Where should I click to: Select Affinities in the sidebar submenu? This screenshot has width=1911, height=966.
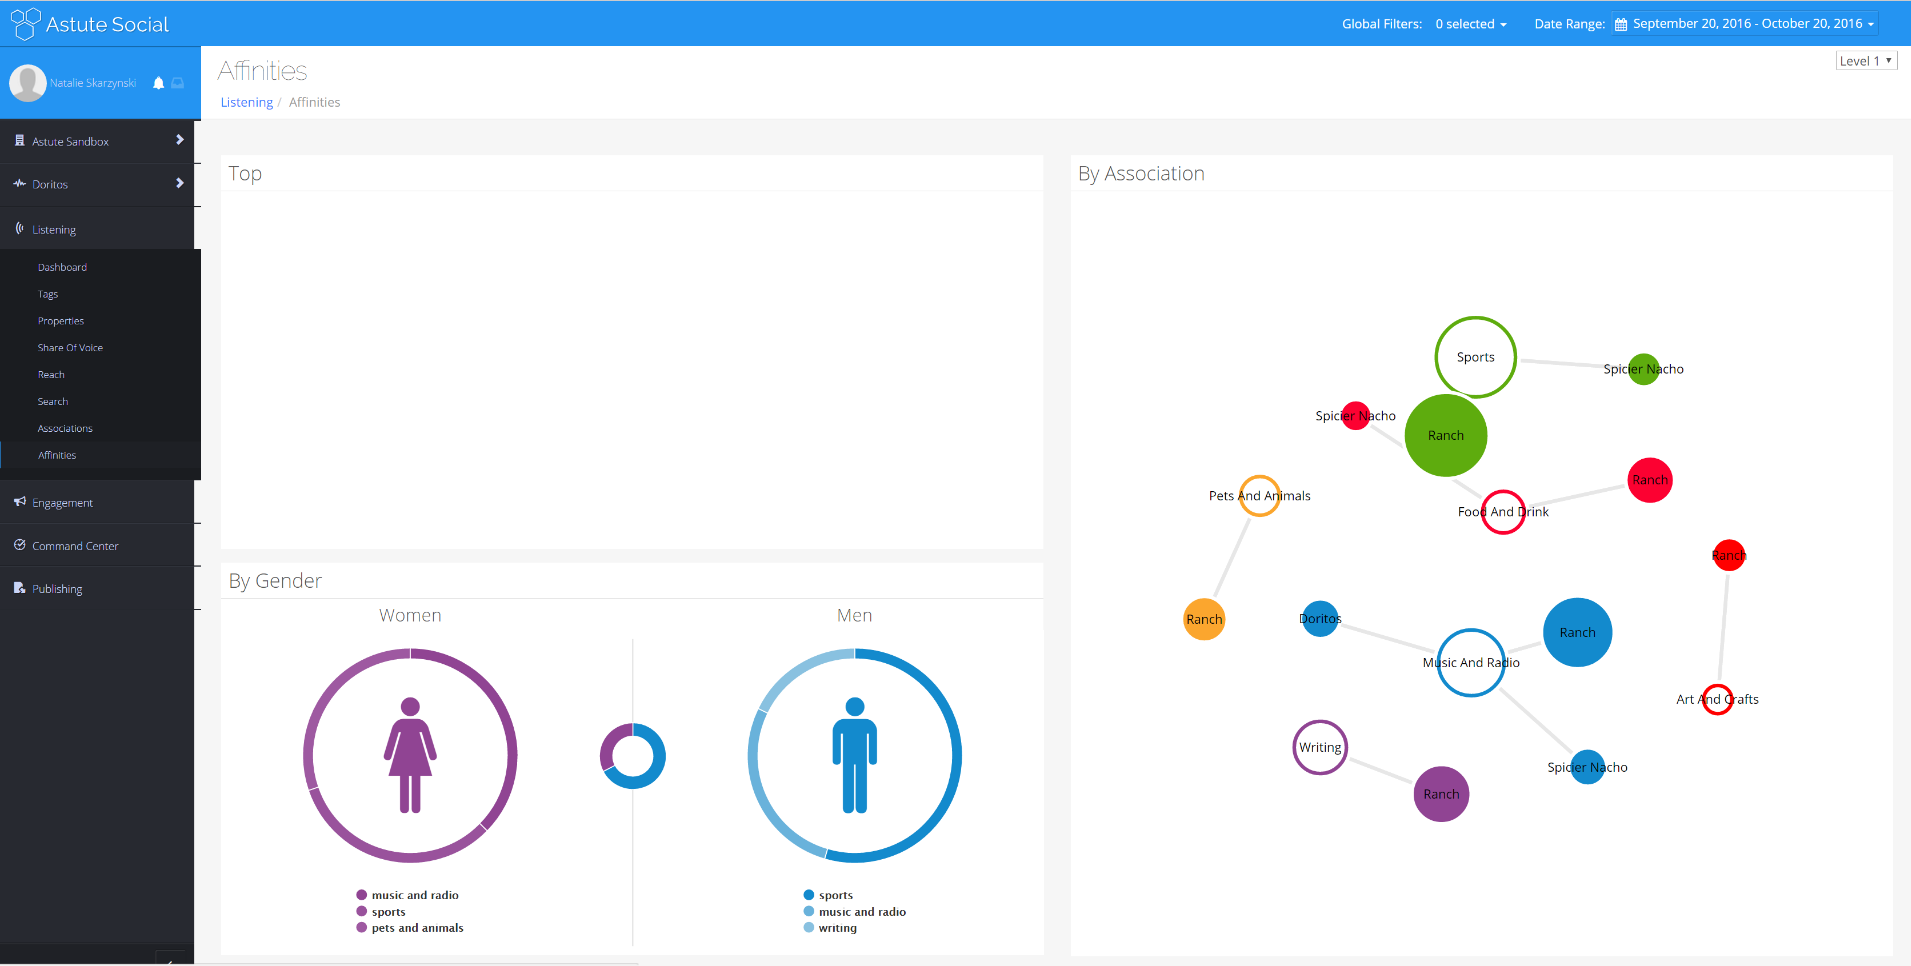57,455
